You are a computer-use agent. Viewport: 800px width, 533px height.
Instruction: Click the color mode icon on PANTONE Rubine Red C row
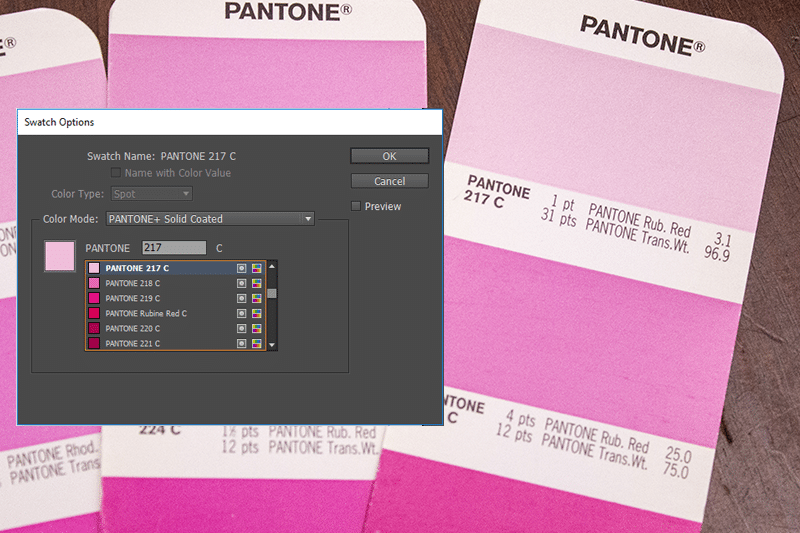(x=256, y=313)
